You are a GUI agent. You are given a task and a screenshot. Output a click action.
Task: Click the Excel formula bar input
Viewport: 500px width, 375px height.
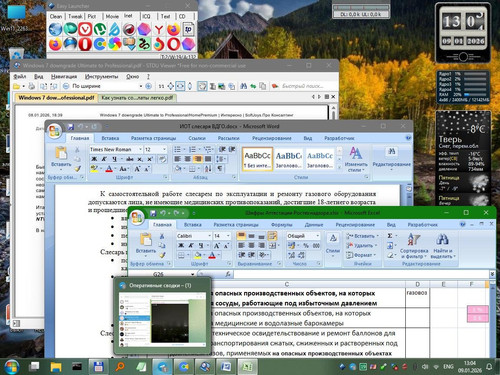click(x=361, y=274)
